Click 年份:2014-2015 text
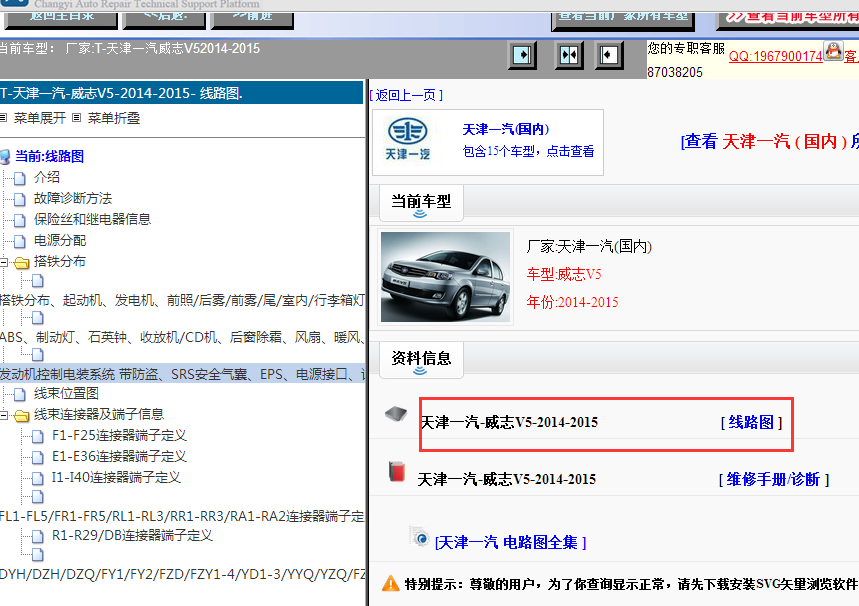This screenshot has width=859, height=606. (572, 302)
